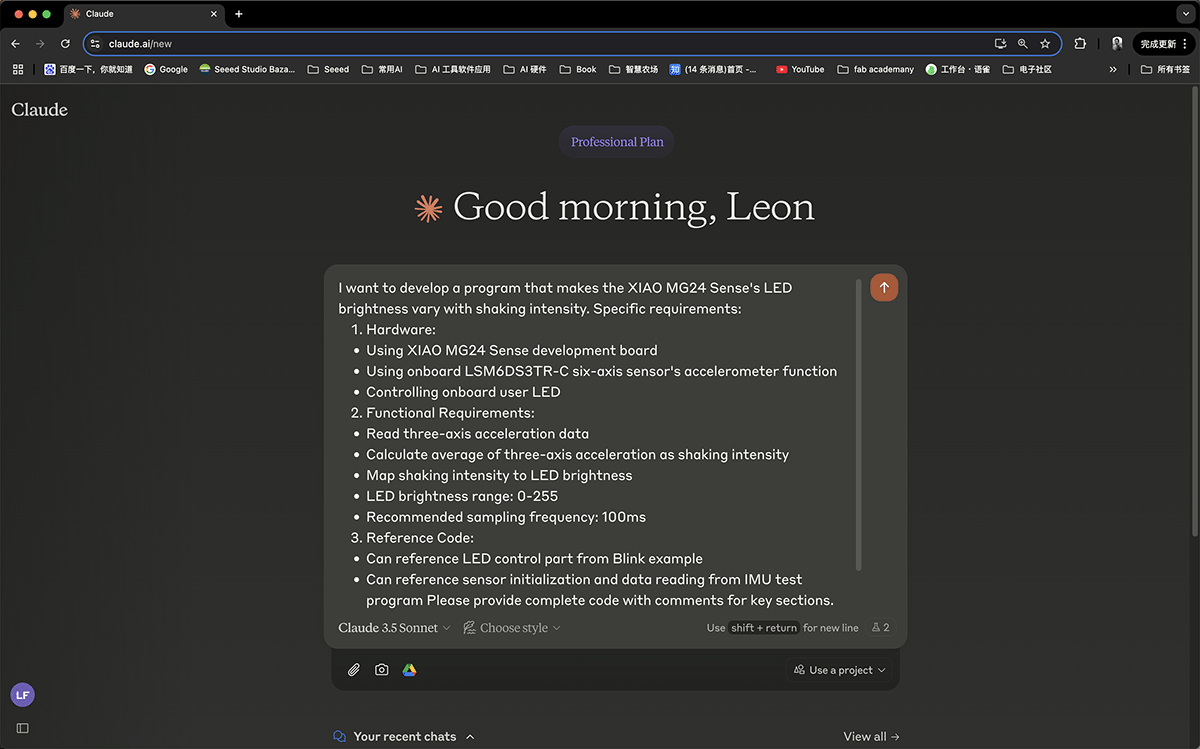Open the (14 条消息)首页 bookmark
The image size is (1200, 749).
(713, 69)
